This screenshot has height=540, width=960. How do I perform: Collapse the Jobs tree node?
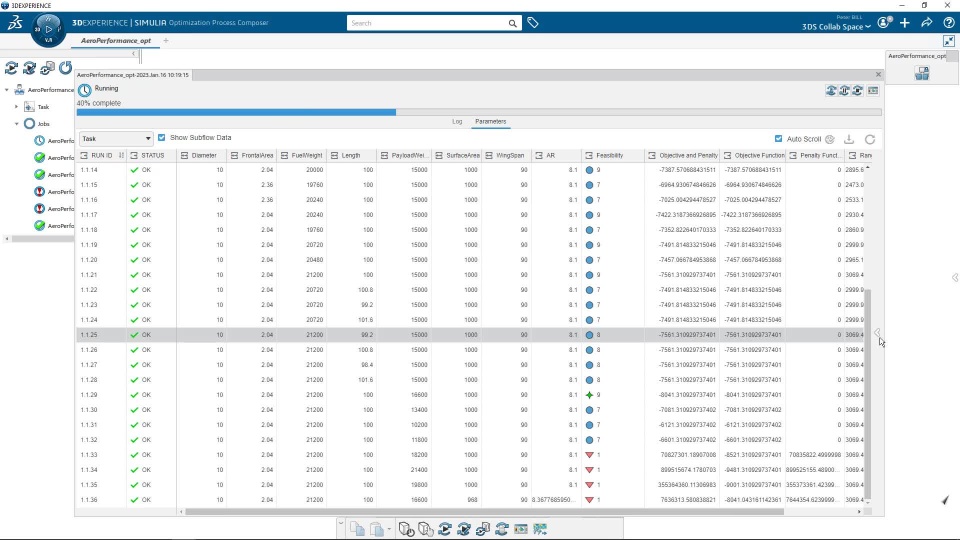17,124
